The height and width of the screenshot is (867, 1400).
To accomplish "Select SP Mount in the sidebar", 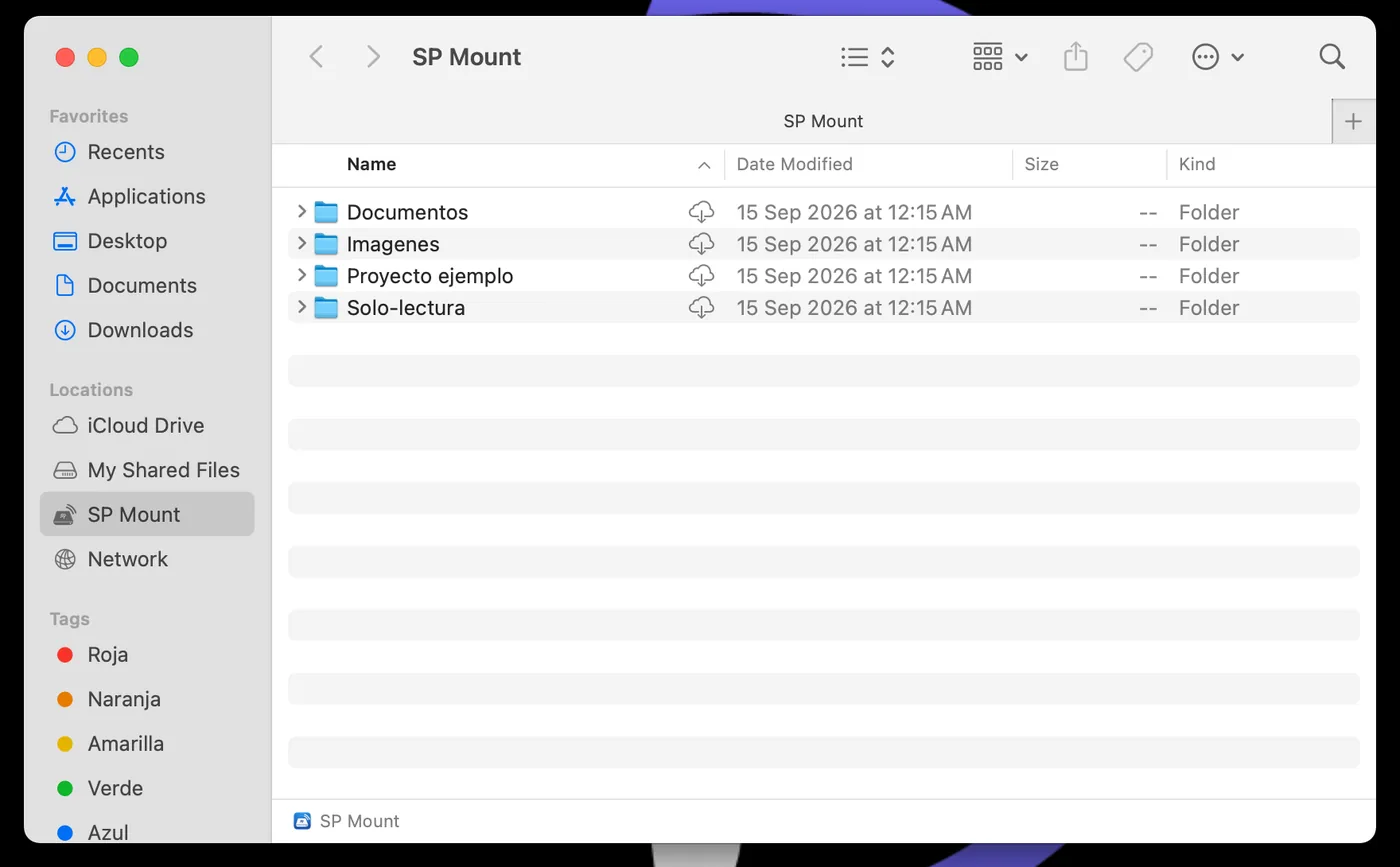I will click(147, 514).
